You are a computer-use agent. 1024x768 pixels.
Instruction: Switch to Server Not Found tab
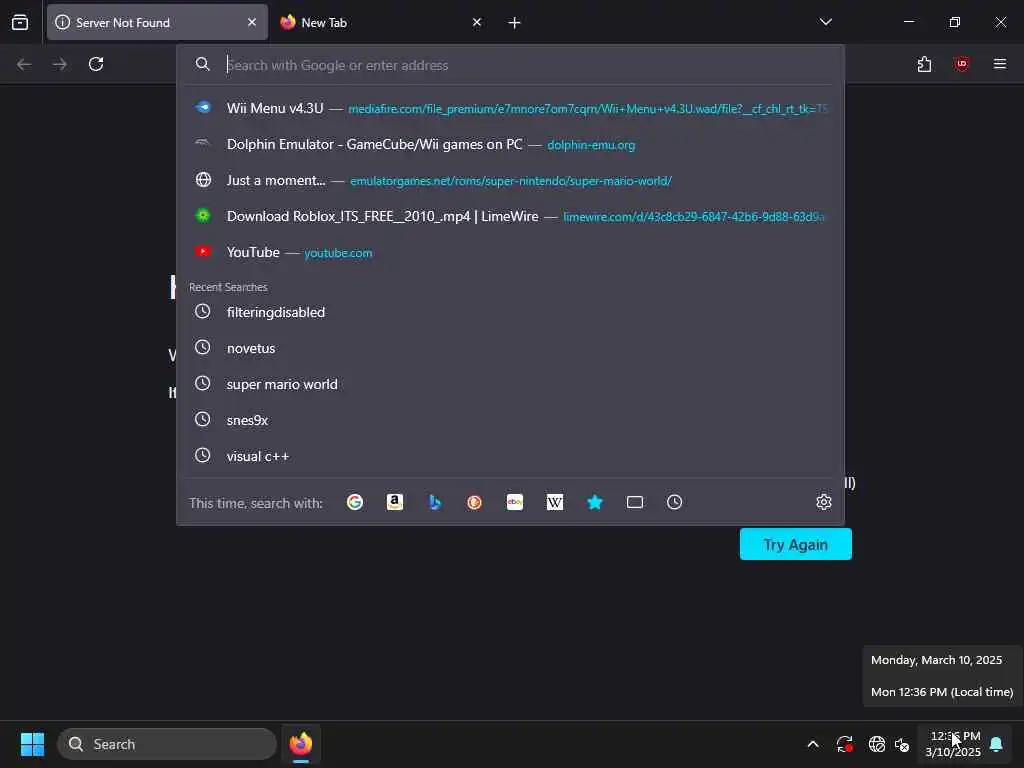157,22
